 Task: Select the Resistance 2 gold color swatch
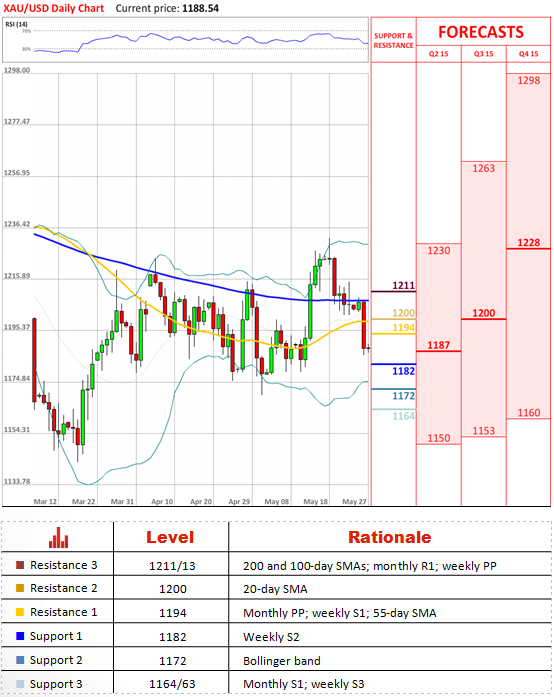(x=20, y=588)
